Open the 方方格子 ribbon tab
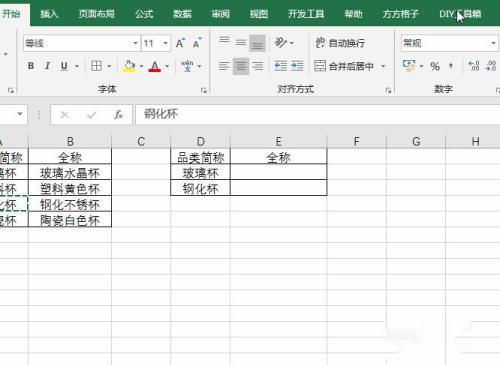 400,14
